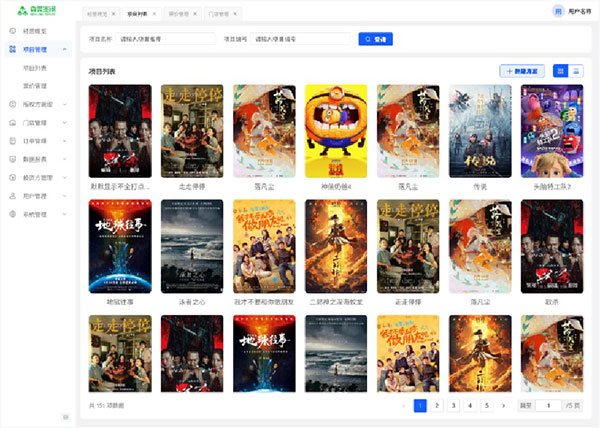600x428 pixels.
Task: Click the 订单管理 sidebar icon
Action: (12, 140)
